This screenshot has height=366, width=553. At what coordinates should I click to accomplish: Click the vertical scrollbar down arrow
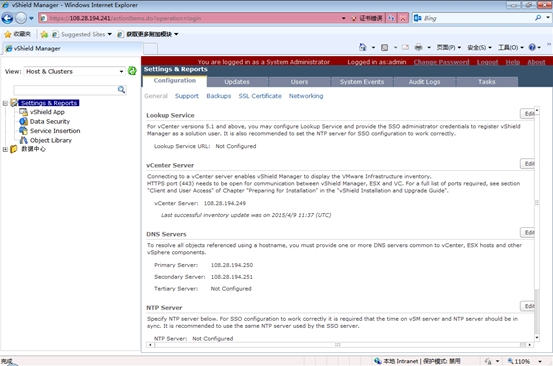click(537, 338)
